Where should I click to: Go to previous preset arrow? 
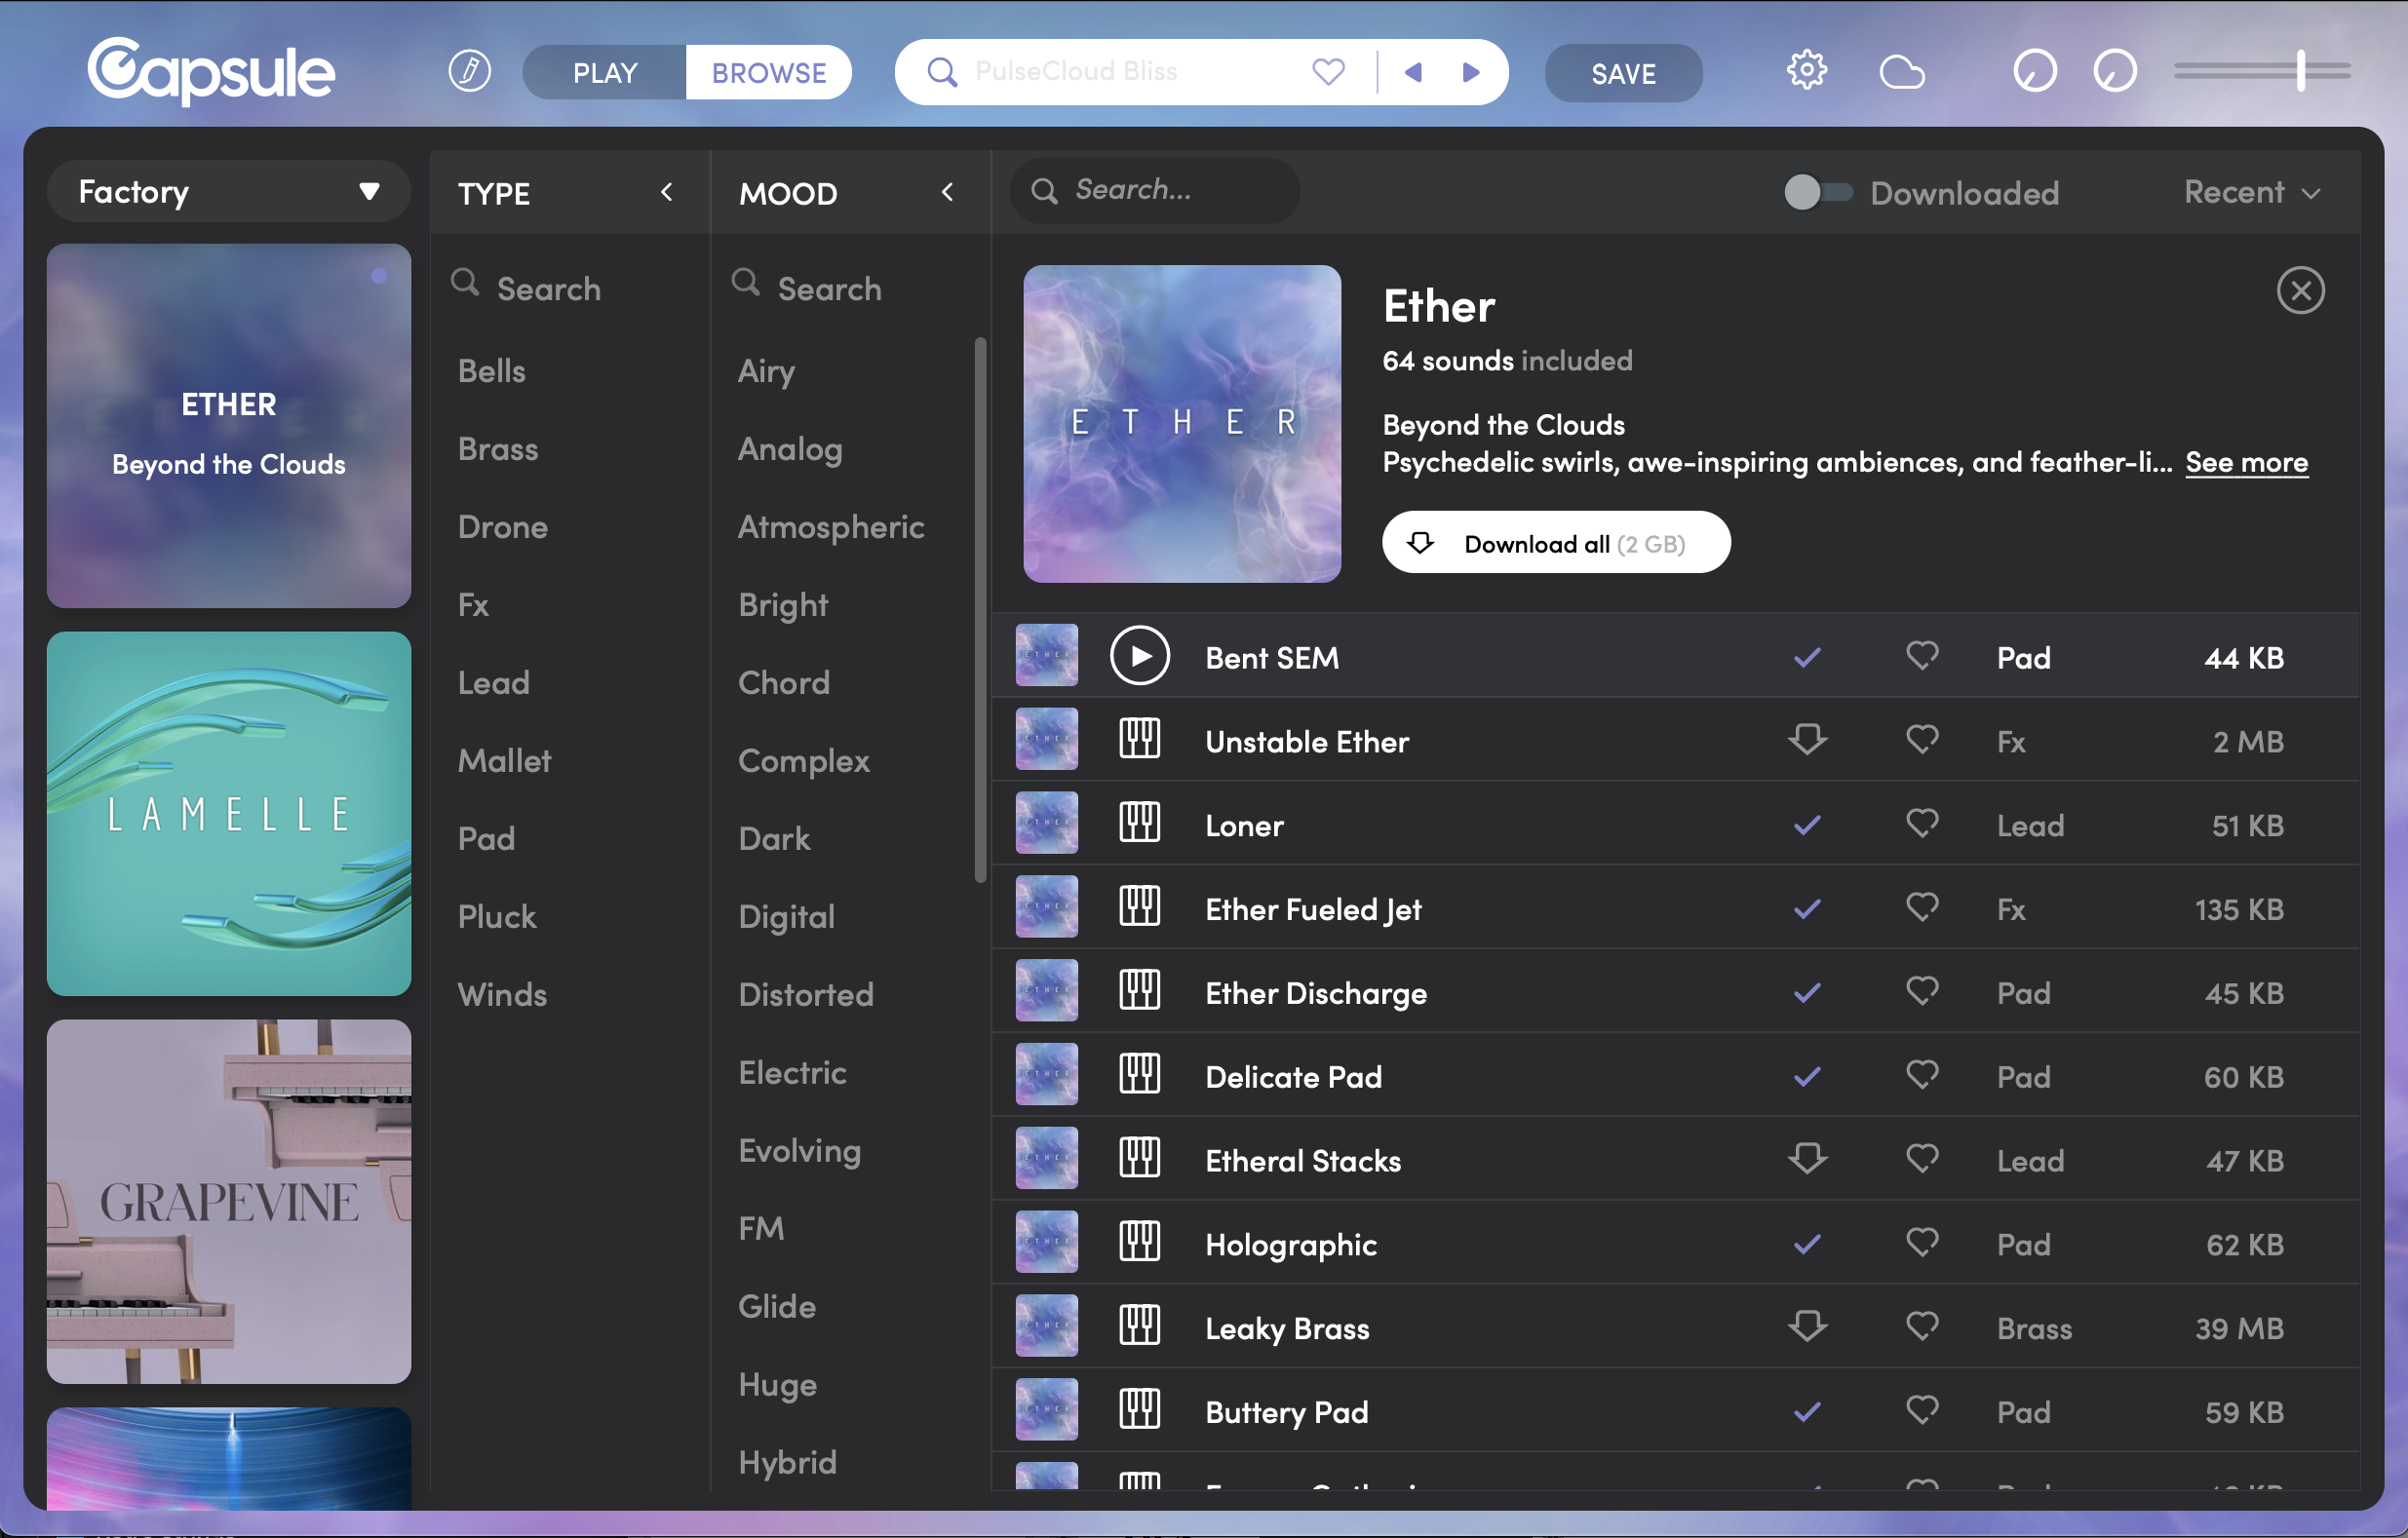coord(1413,72)
